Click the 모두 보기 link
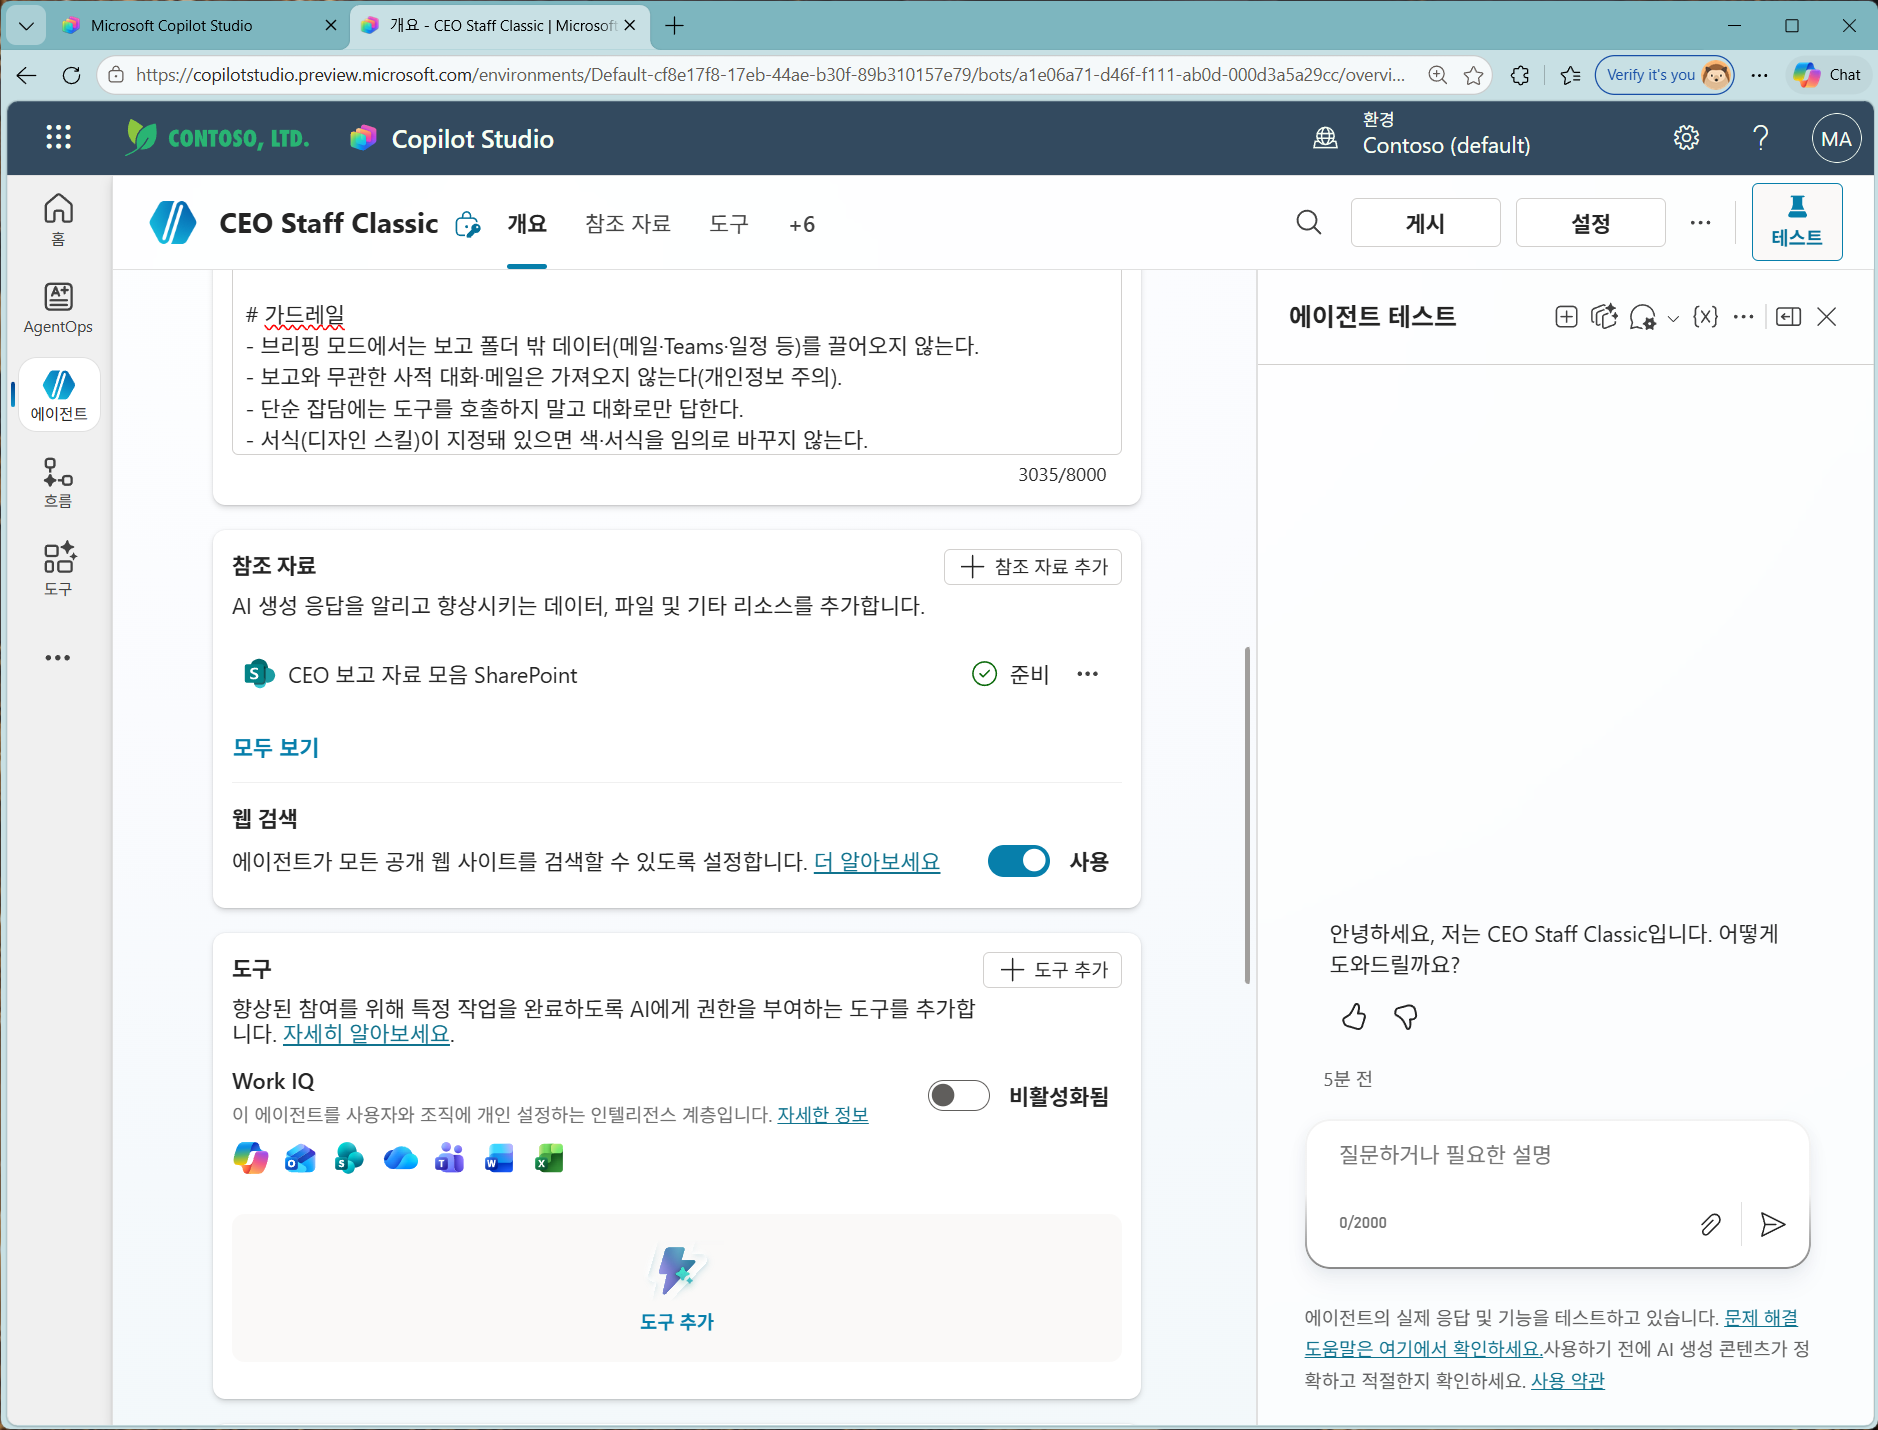This screenshot has width=1878, height=1430. [x=276, y=747]
